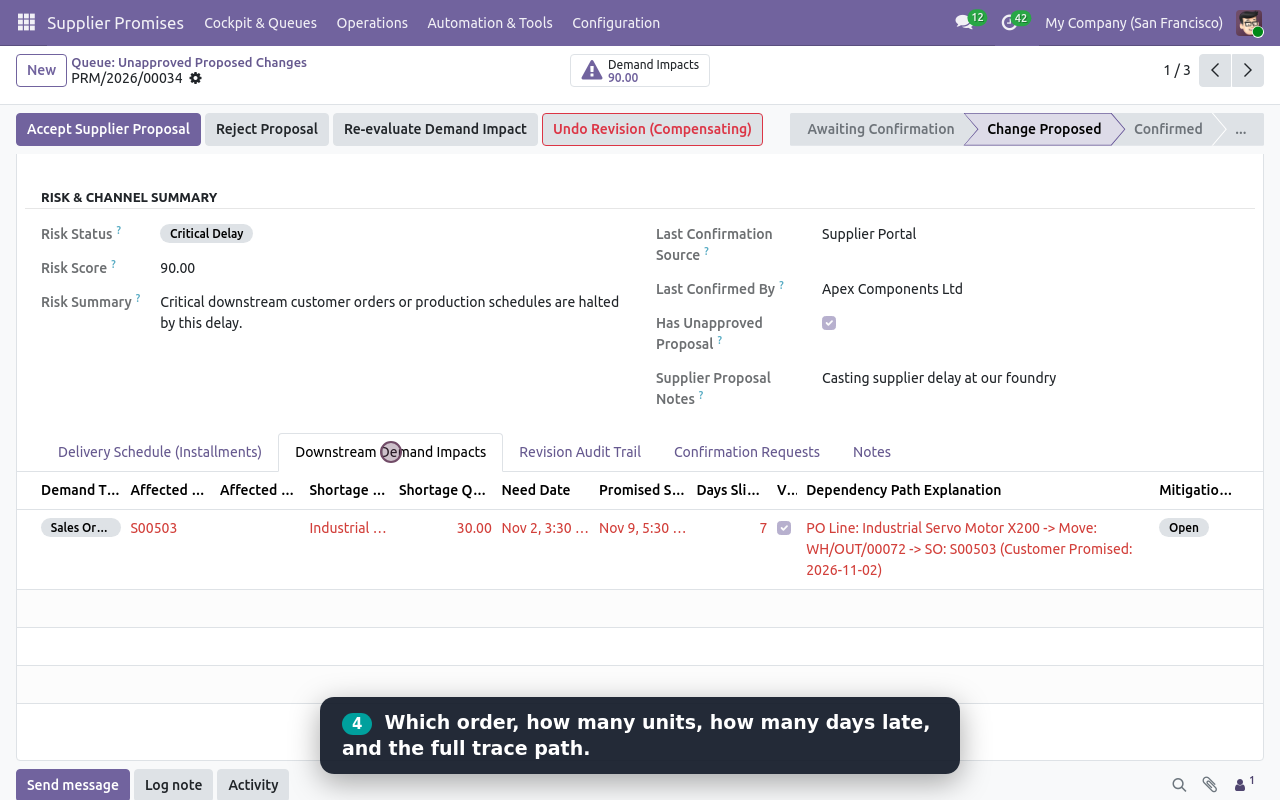Click the Reject Proposal button
1280x800 pixels.
click(267, 129)
